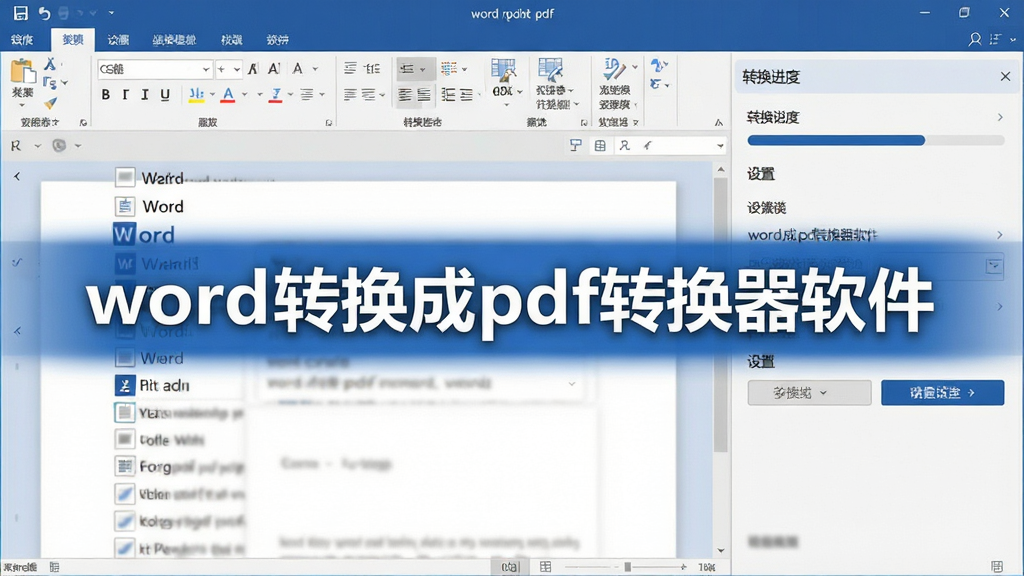Viewport: 1024px width, 576px height.
Task: Open the dropdown arrow beside the font color A
Action: click(x=244, y=95)
